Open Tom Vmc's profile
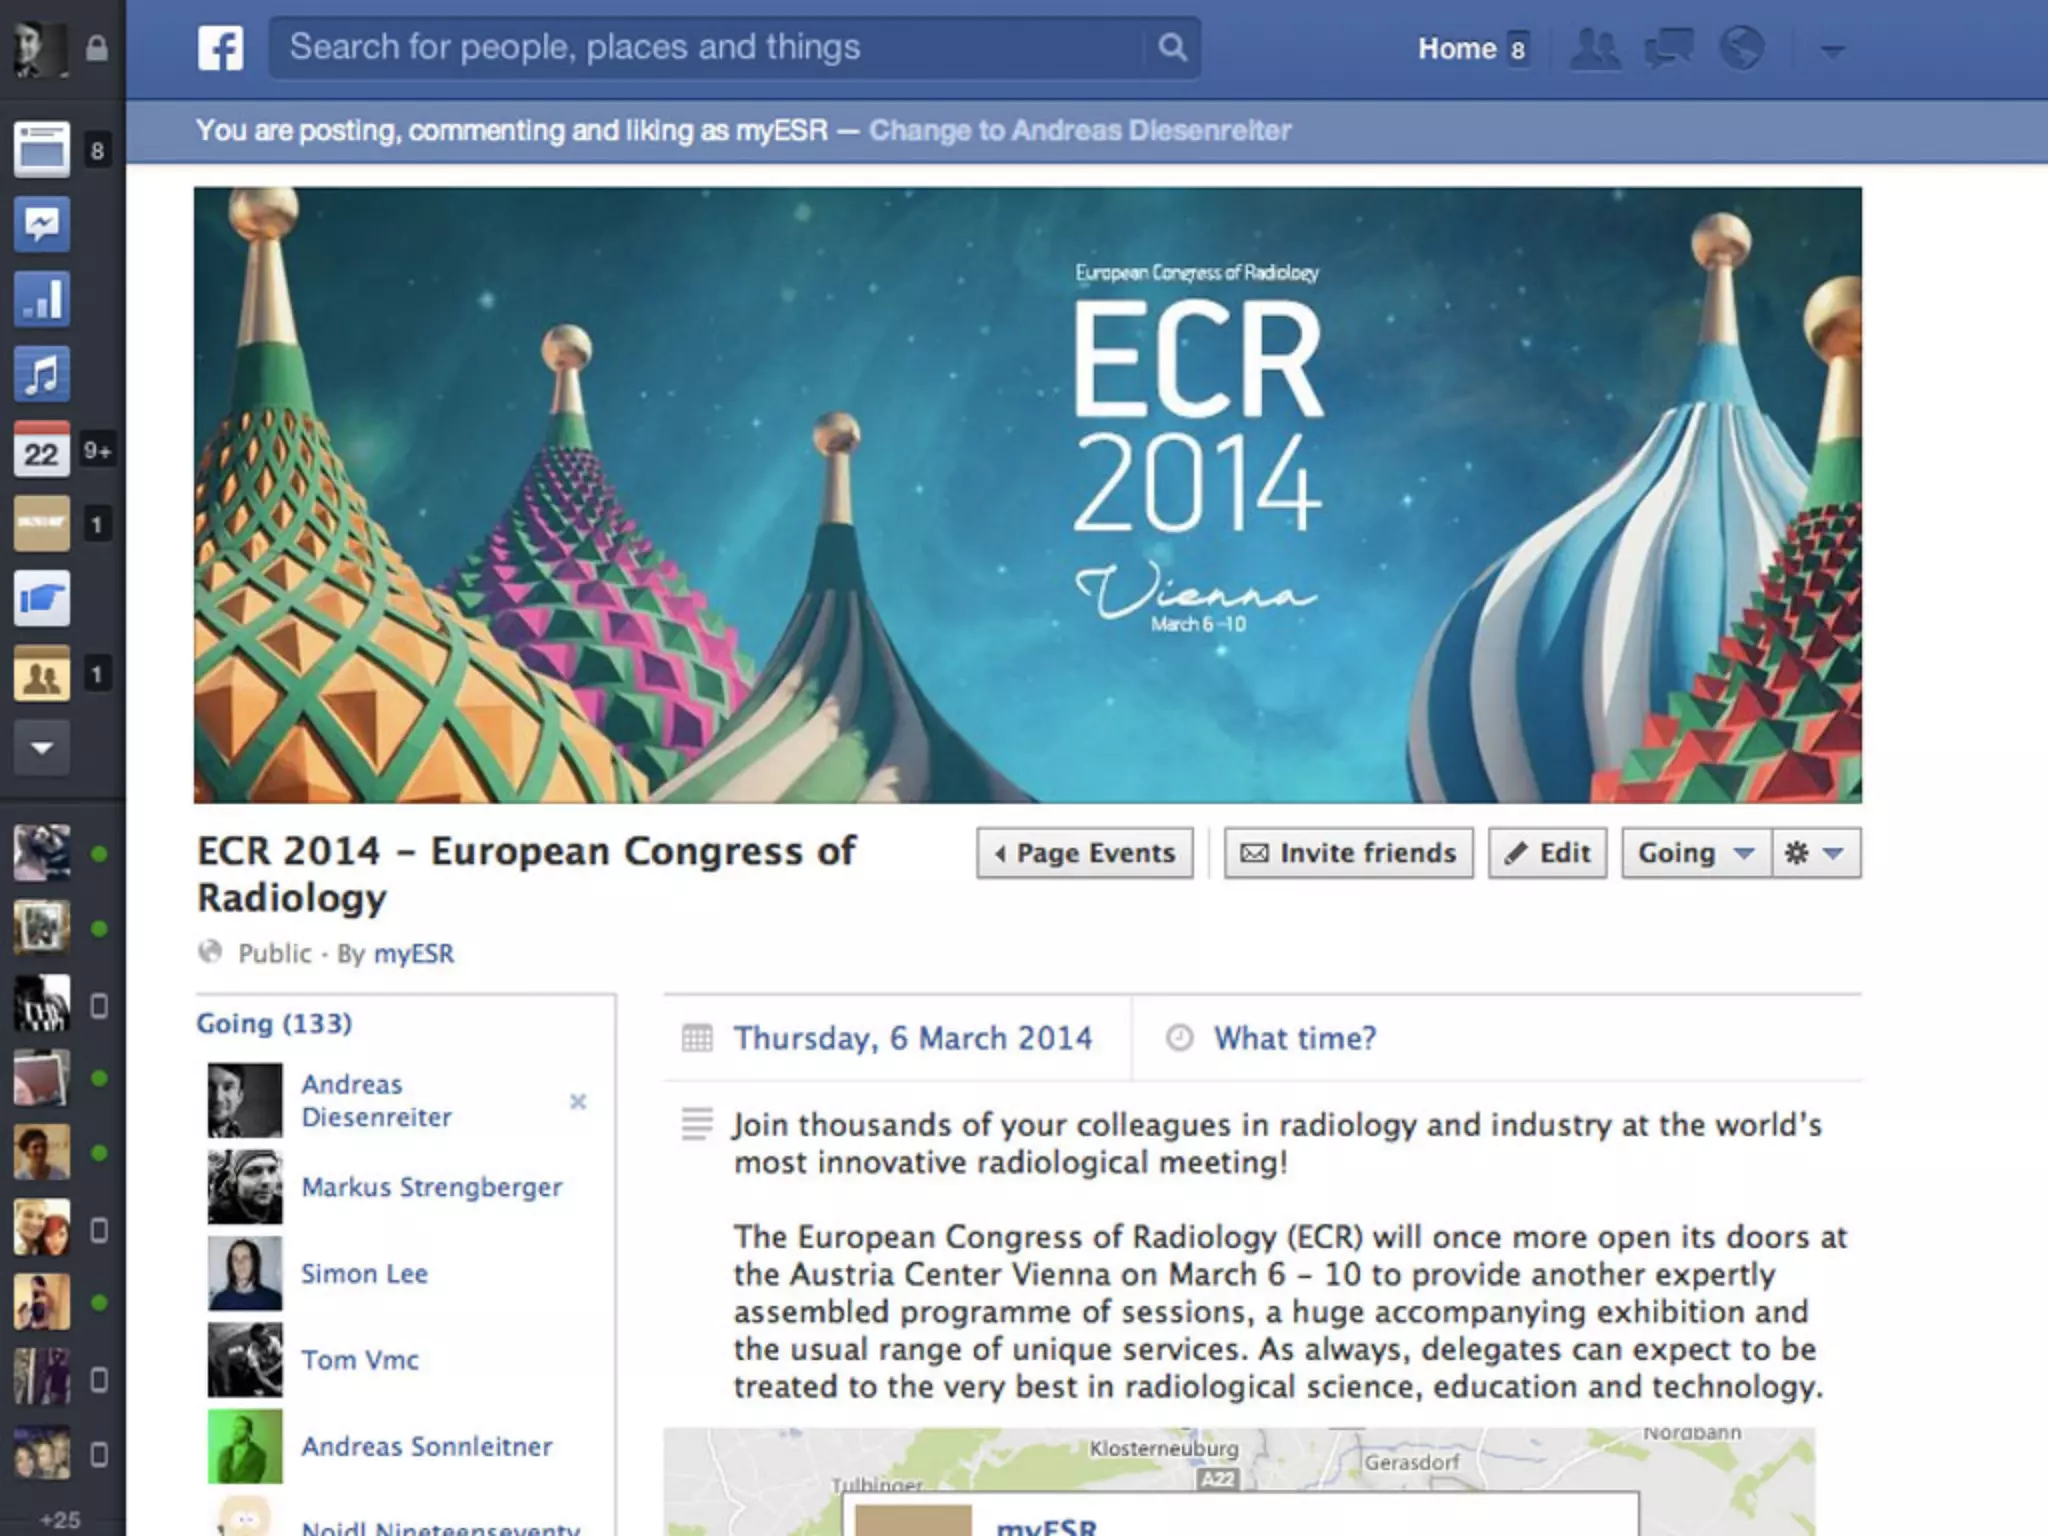 click(360, 1360)
